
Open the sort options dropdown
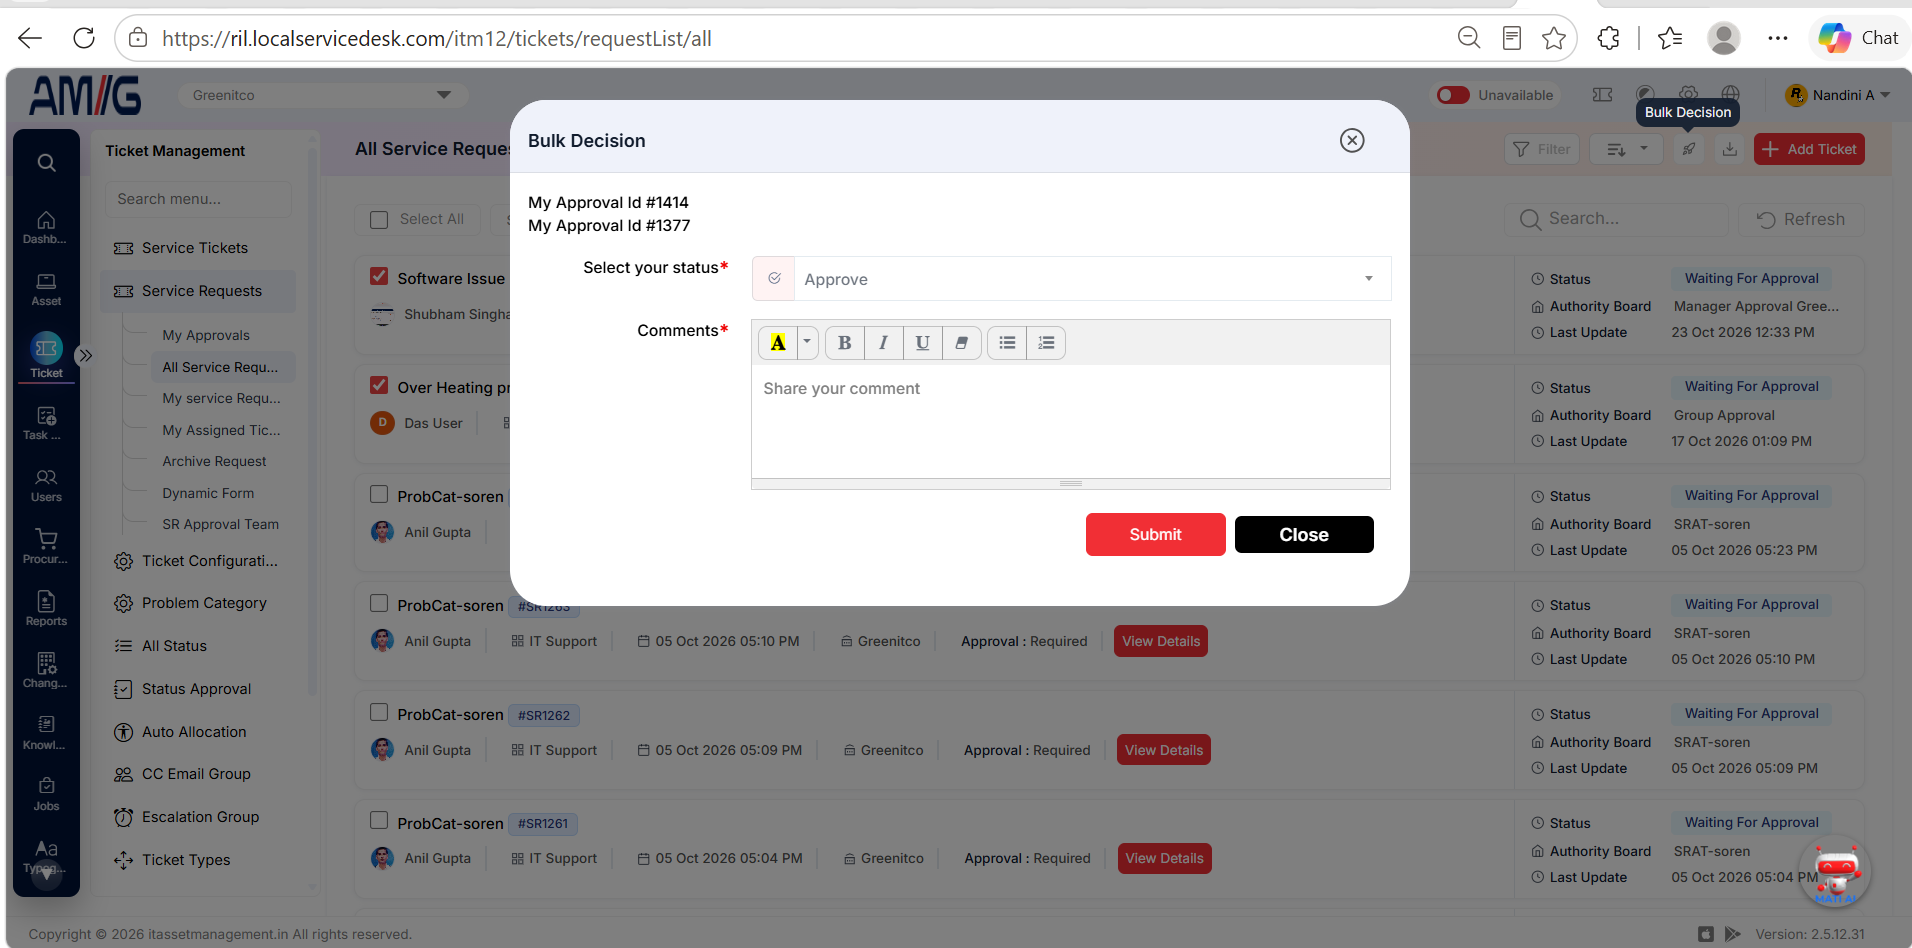pos(1626,149)
